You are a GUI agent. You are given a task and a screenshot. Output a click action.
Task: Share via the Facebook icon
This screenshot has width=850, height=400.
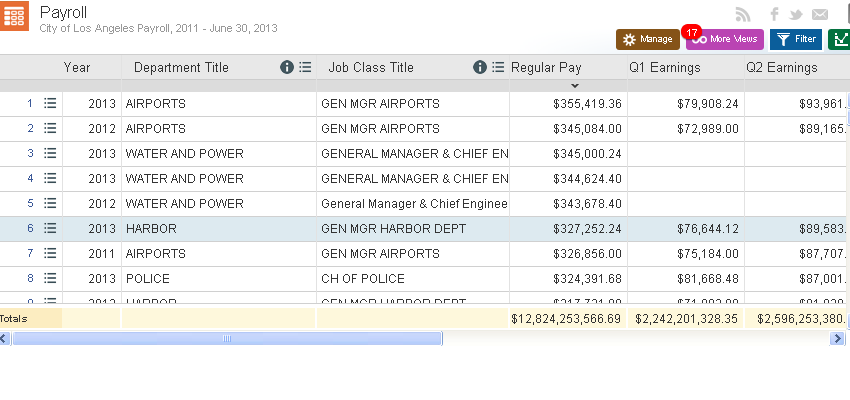pos(774,15)
